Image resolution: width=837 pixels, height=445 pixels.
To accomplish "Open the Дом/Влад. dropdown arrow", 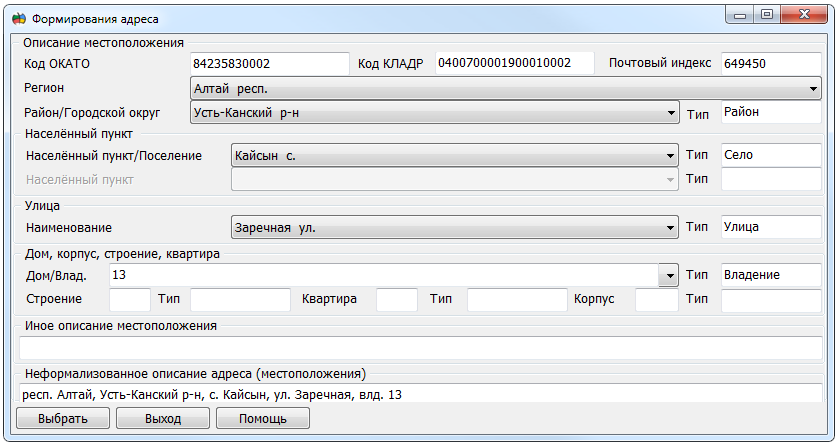I will pos(668,275).
